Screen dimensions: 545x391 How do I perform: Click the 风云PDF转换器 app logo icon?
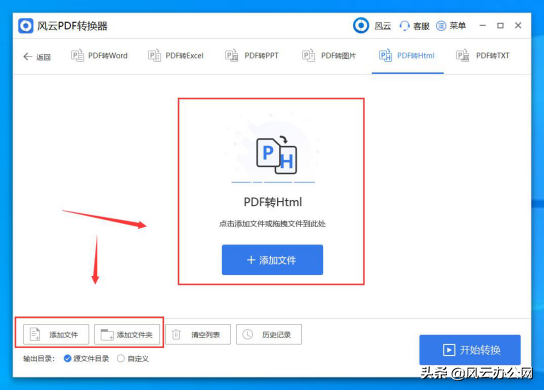pyautogui.click(x=25, y=26)
